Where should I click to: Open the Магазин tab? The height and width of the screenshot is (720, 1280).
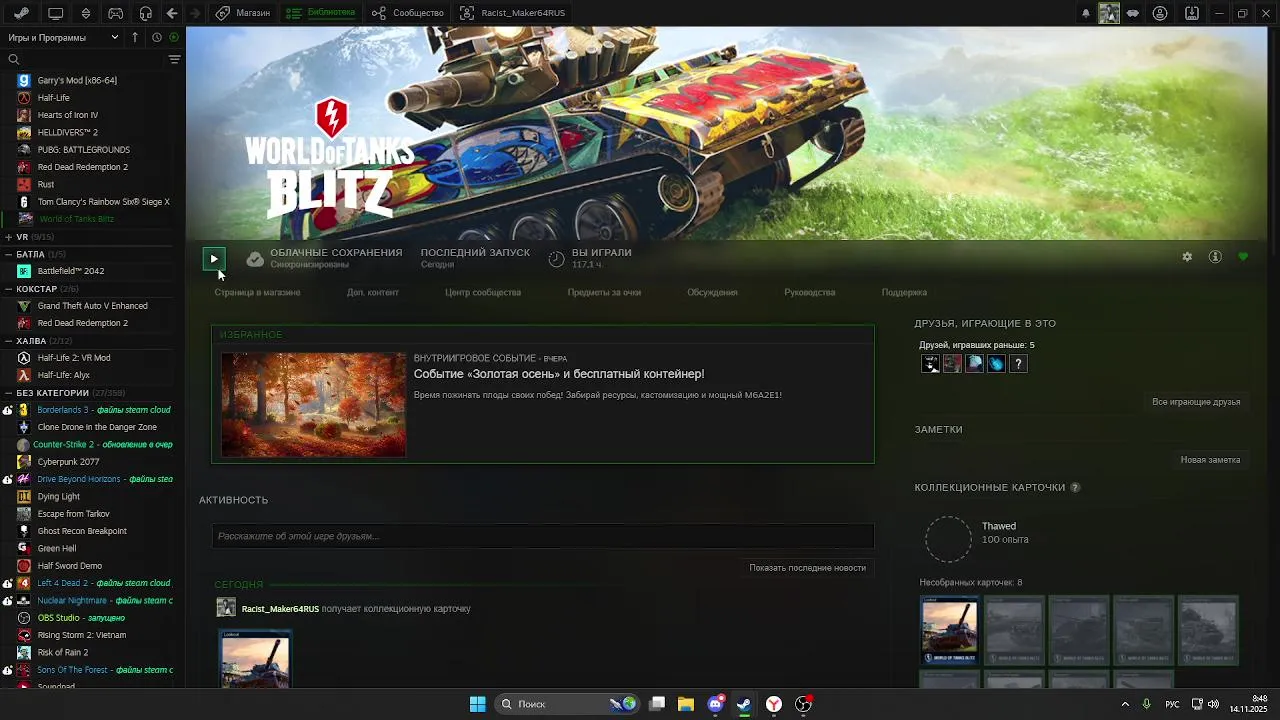coord(243,13)
